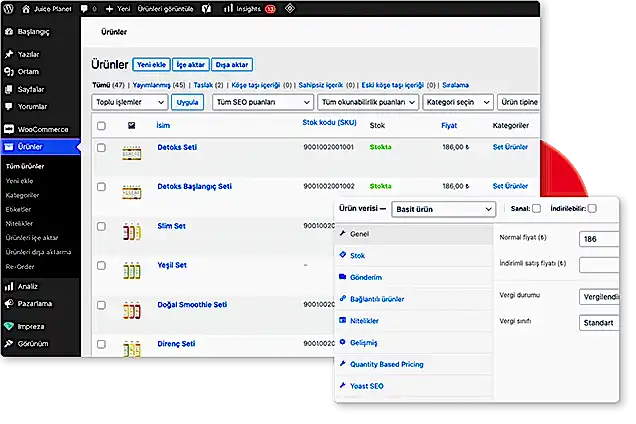Open Görünüm brush icon
636x424 pixels.
[9, 344]
